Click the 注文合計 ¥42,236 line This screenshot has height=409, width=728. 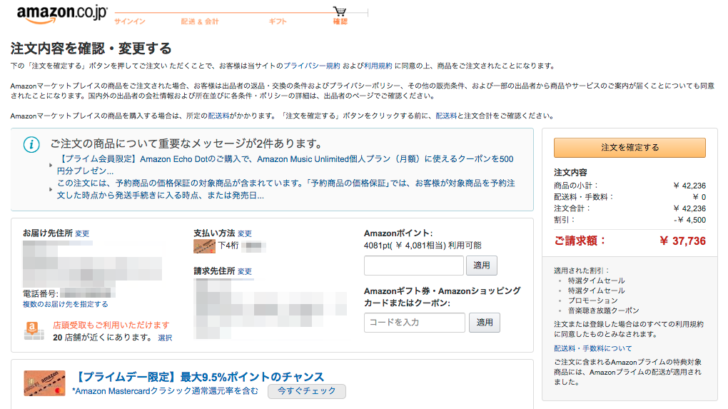click(630, 208)
